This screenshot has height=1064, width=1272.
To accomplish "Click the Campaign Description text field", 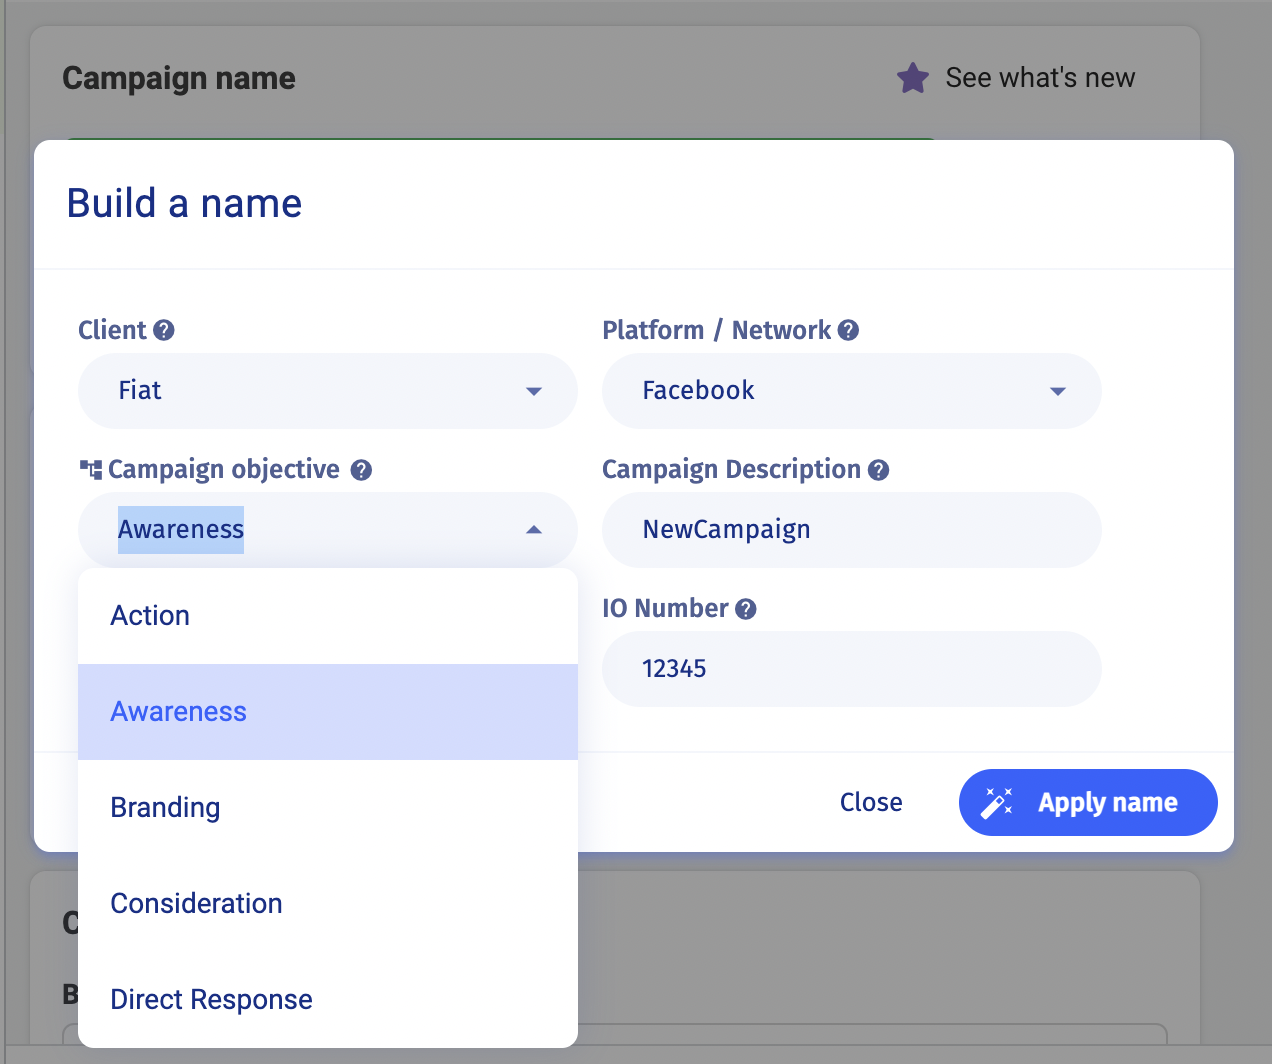I will (851, 530).
